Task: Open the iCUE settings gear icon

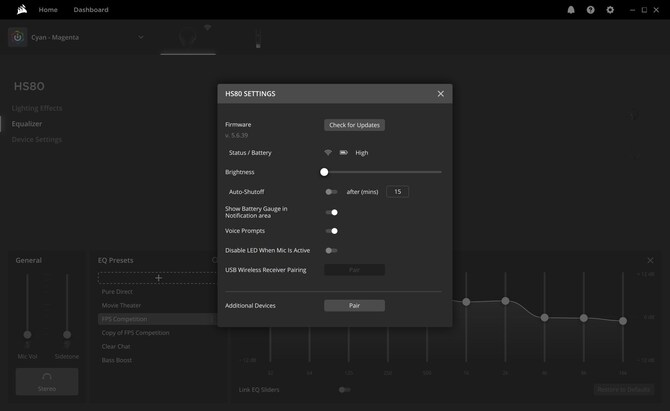Action: 610,10
